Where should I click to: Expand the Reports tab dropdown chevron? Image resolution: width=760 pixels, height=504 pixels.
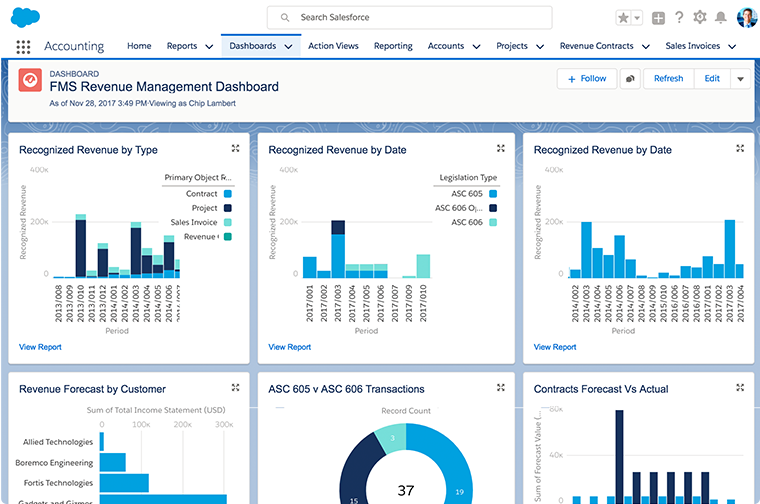click(x=209, y=47)
